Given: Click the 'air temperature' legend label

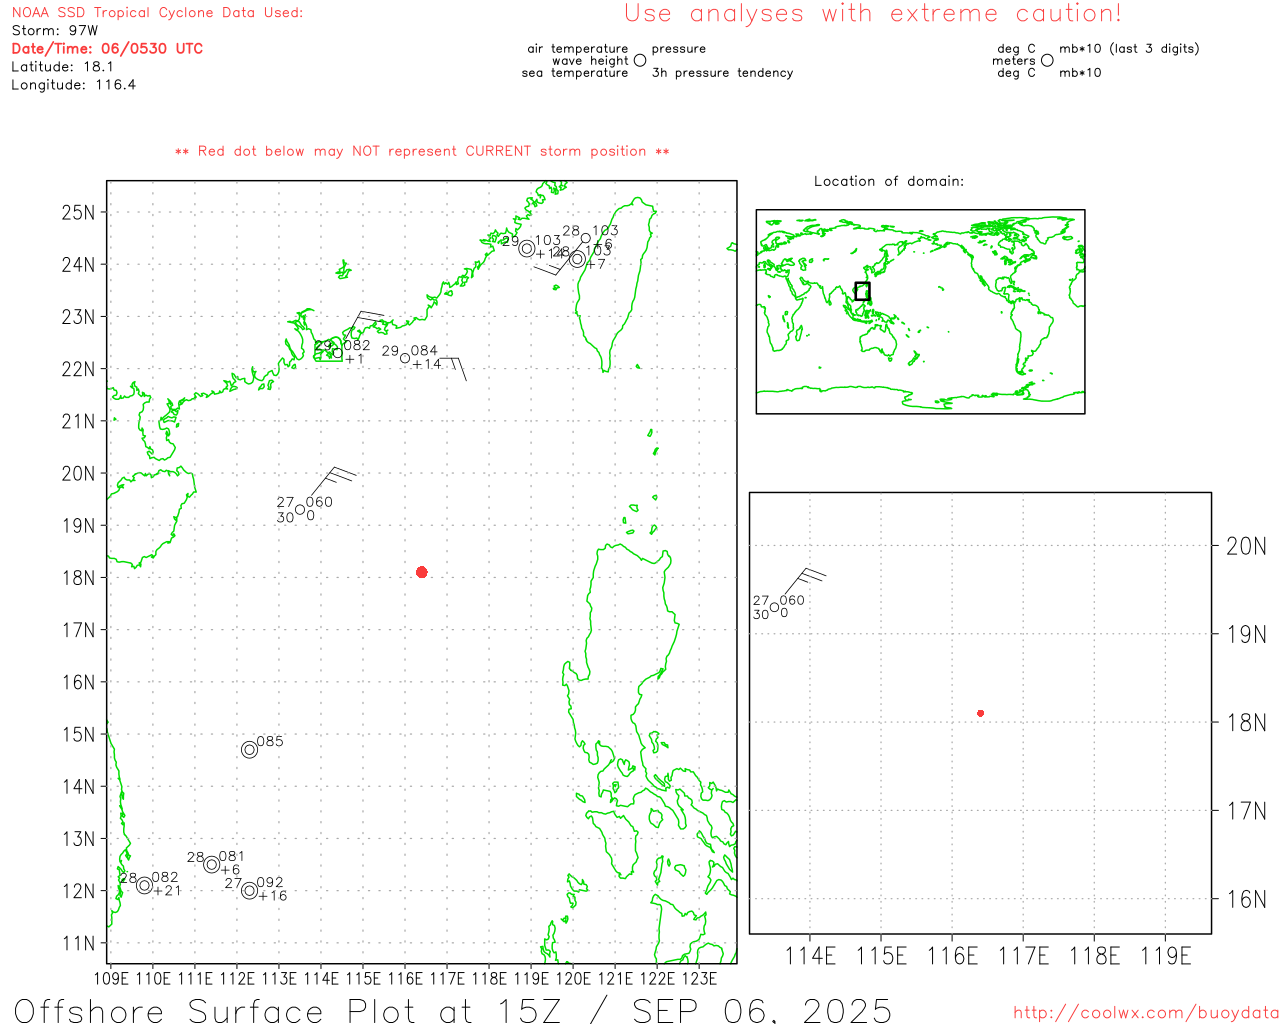Looking at the screenshot, I should (x=578, y=48).
